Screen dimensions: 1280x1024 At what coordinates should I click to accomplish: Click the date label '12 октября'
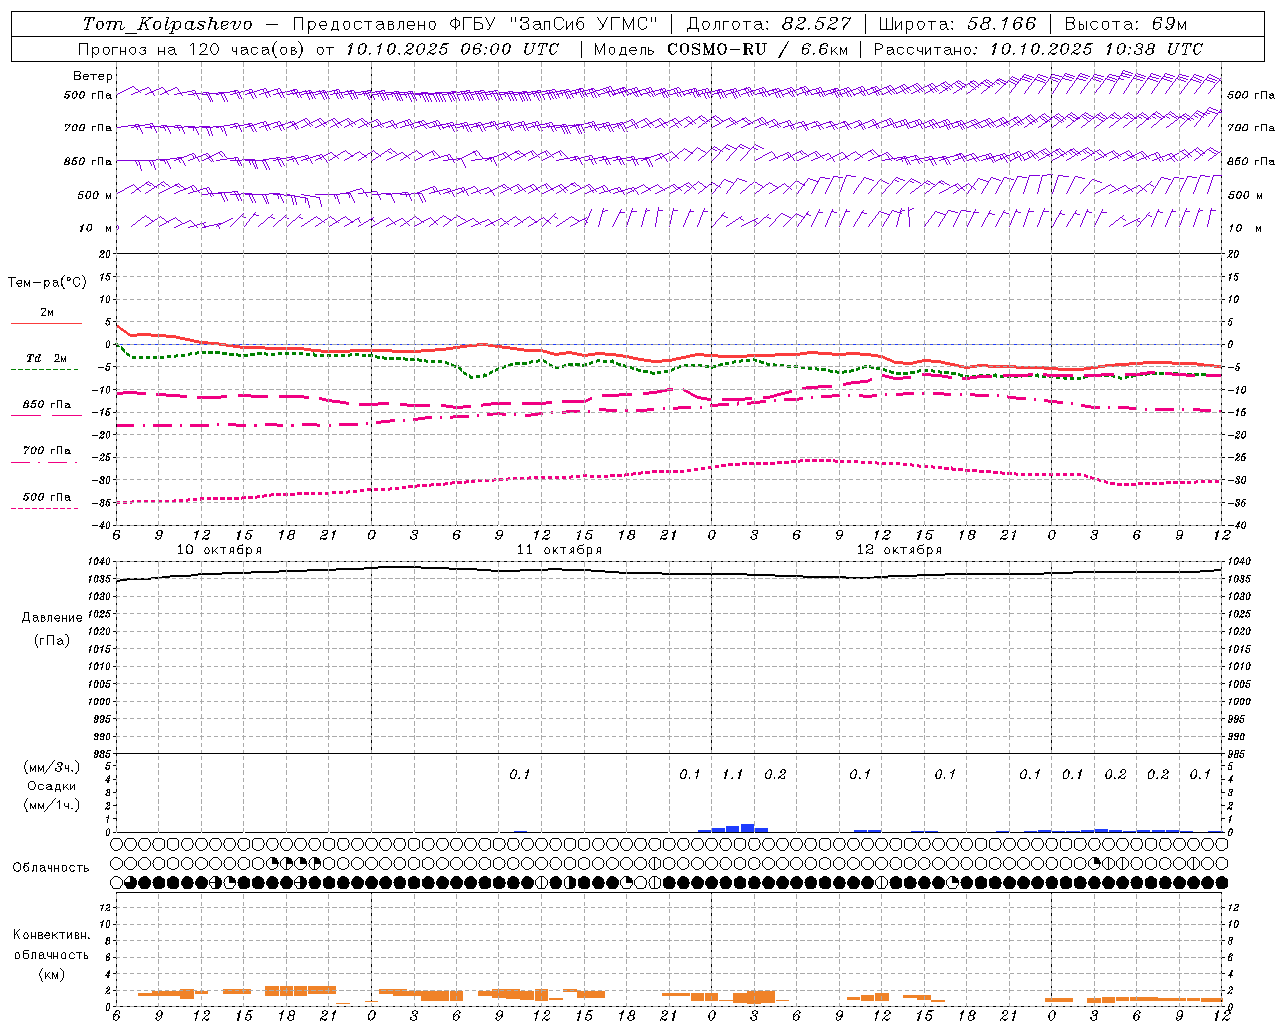click(x=899, y=549)
